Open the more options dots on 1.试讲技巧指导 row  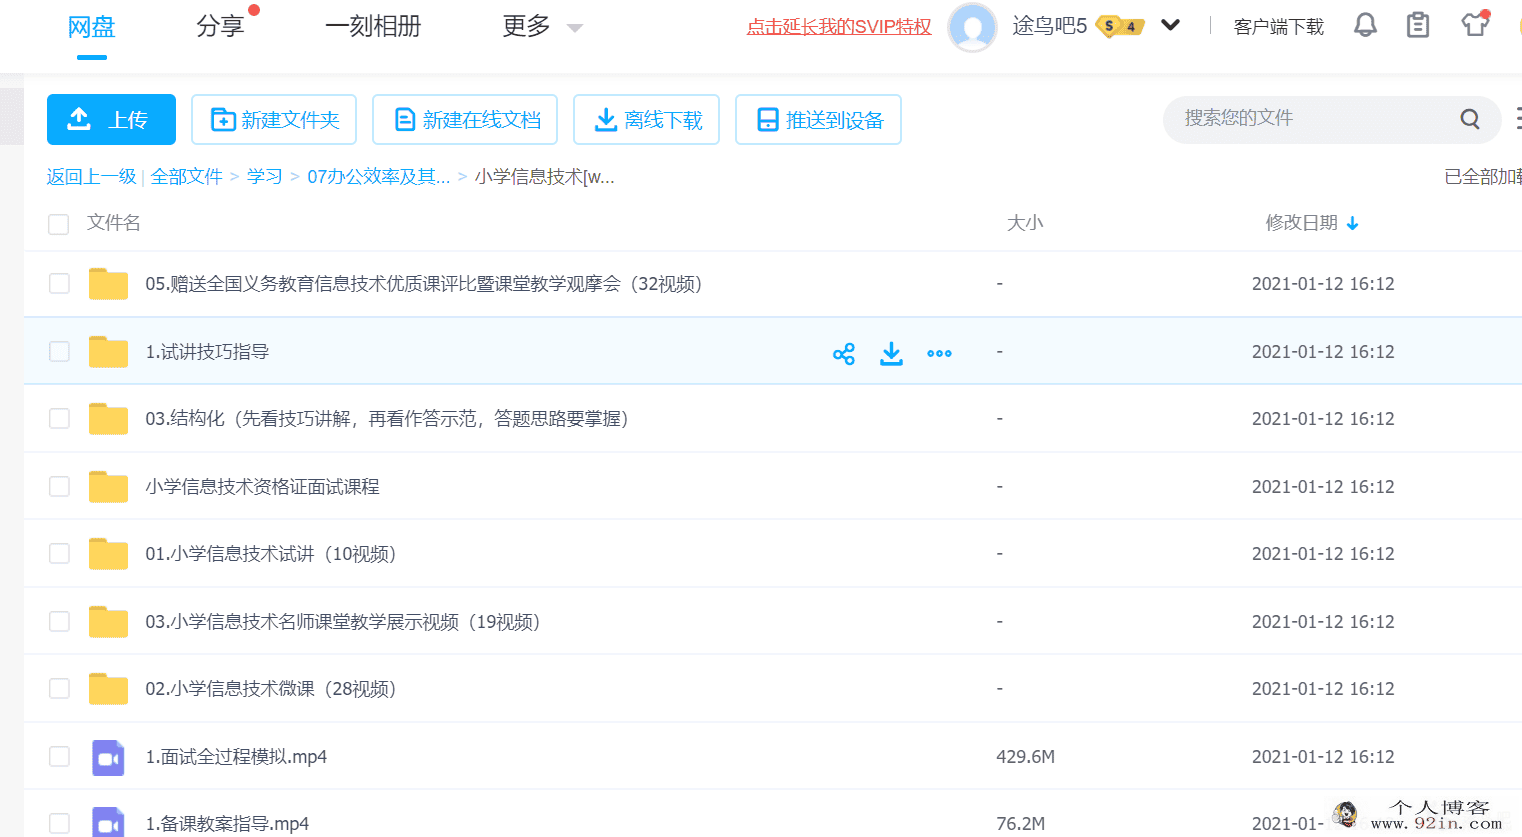(x=939, y=354)
